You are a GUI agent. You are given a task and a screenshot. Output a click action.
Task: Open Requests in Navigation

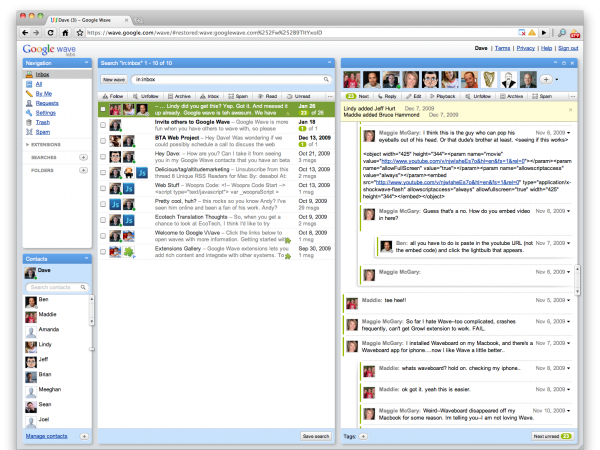click(47, 103)
